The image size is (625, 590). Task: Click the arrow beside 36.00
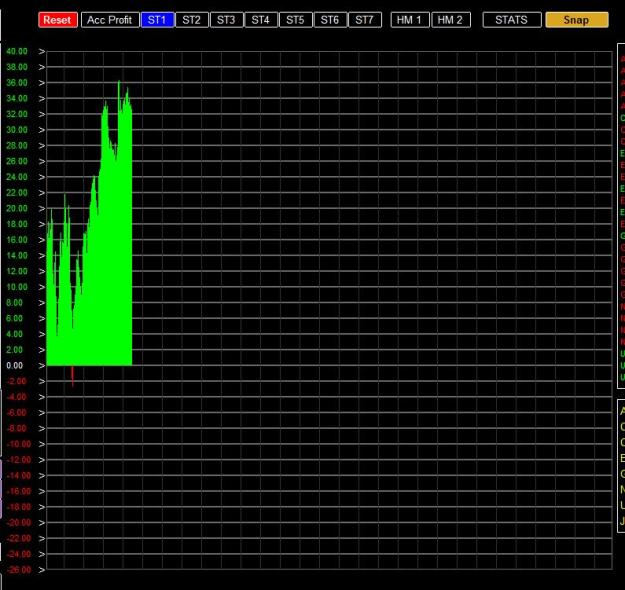pos(42,83)
